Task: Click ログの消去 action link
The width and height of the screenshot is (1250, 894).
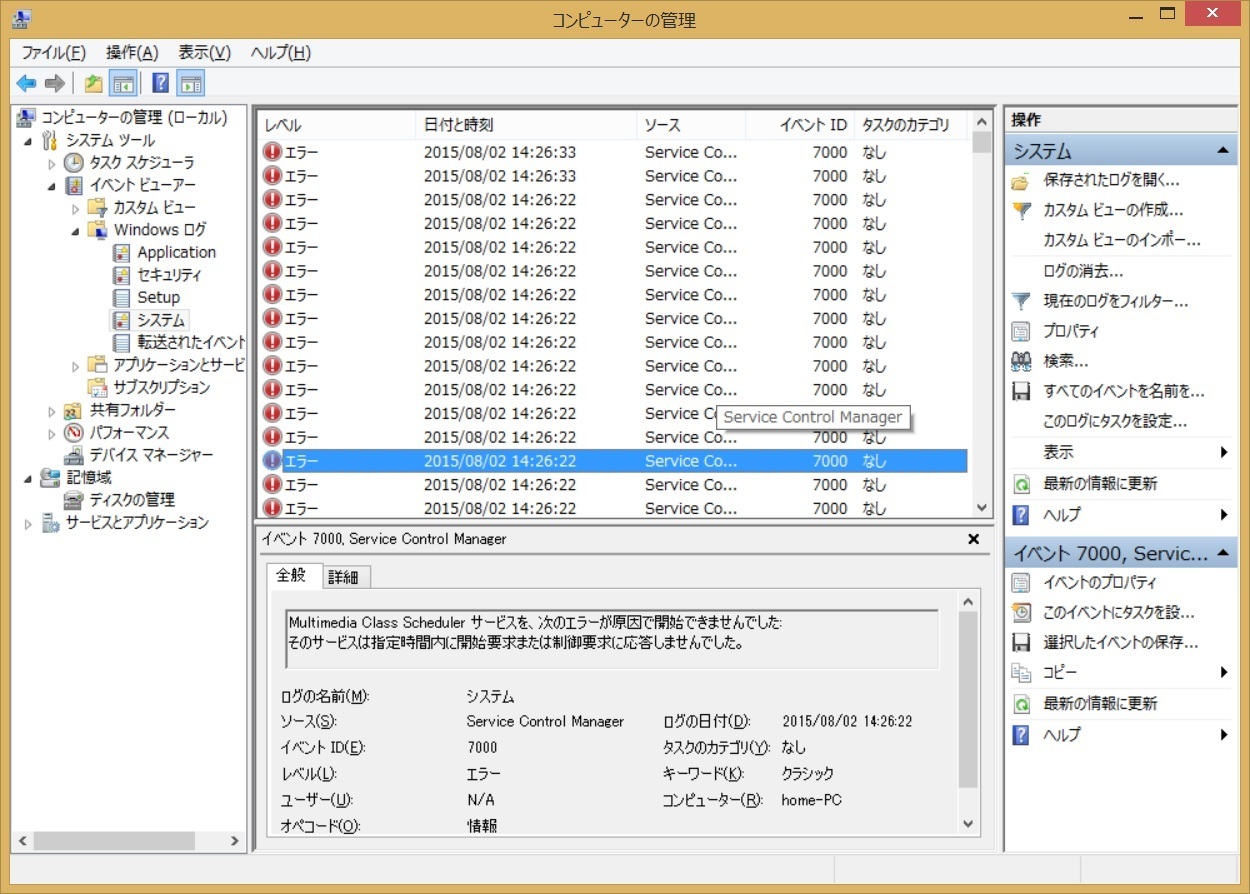Action: (x=1082, y=271)
